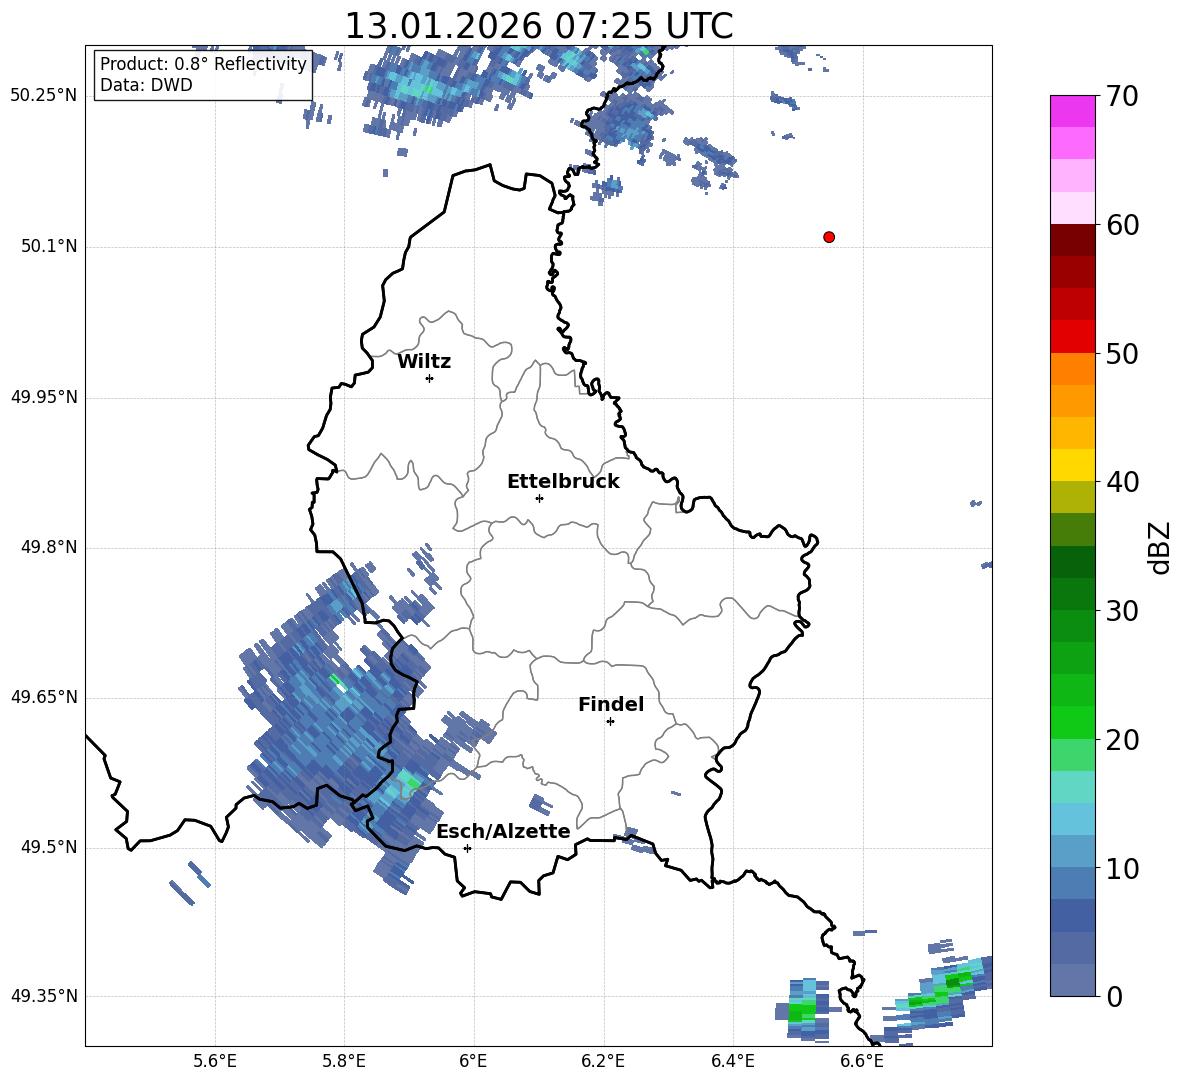Click the 13.01.2026 07:25 UTC title
Viewport: 1184px width, 1081px height.
click(539, 26)
